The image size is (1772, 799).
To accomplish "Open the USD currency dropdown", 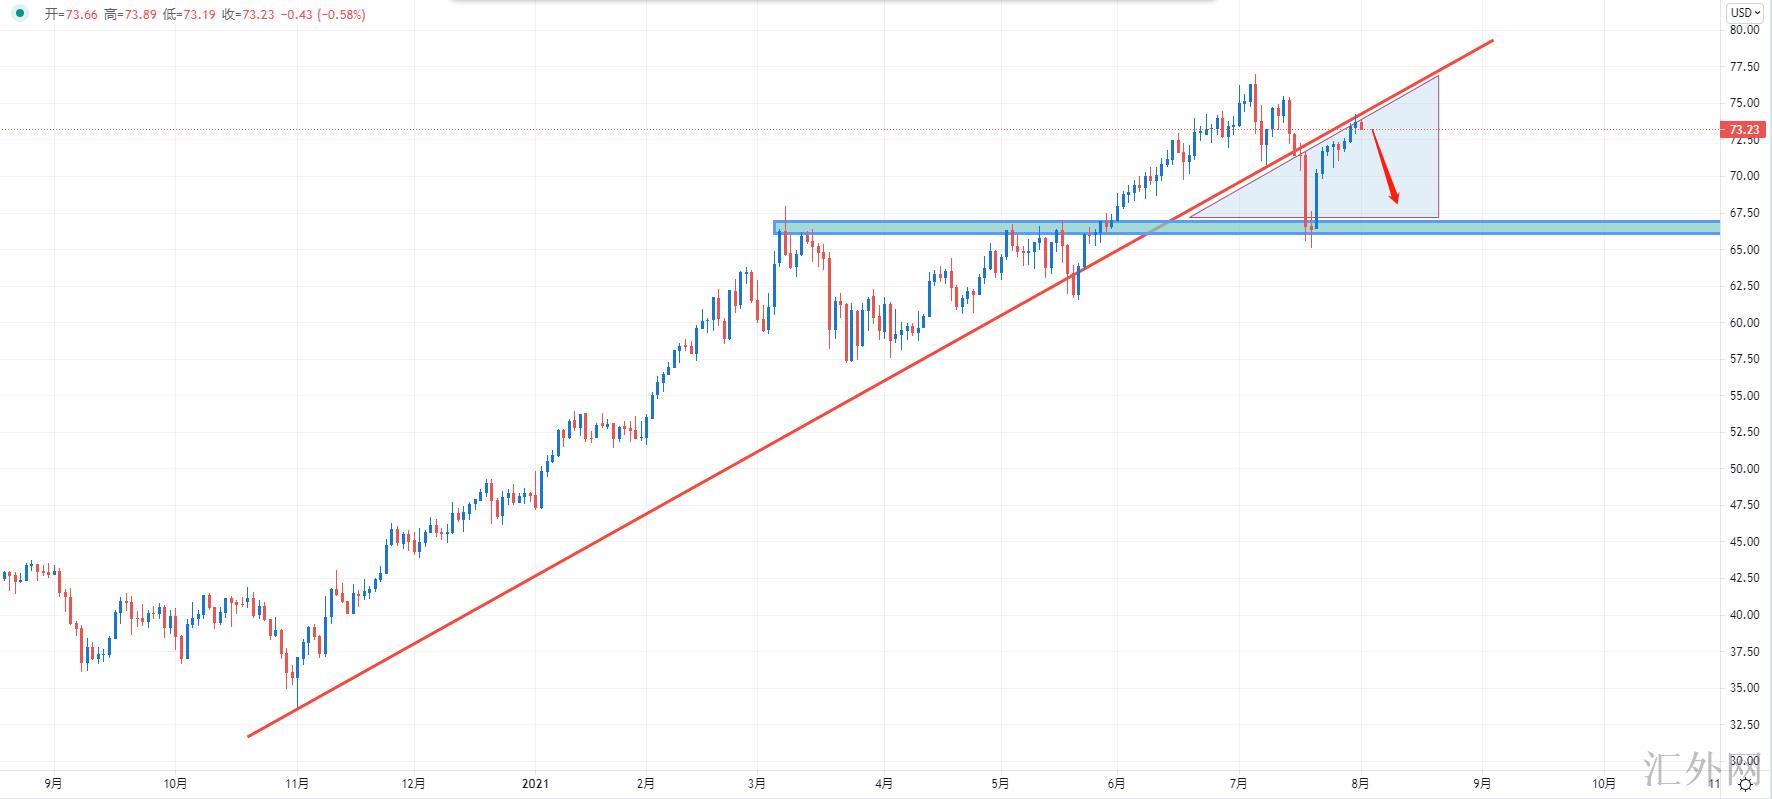I will coord(1746,12).
